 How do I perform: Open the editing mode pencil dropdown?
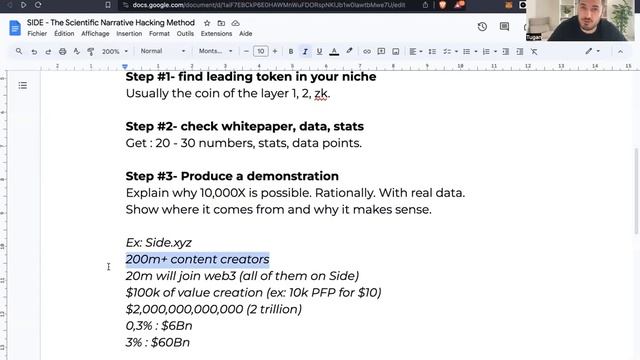592,51
